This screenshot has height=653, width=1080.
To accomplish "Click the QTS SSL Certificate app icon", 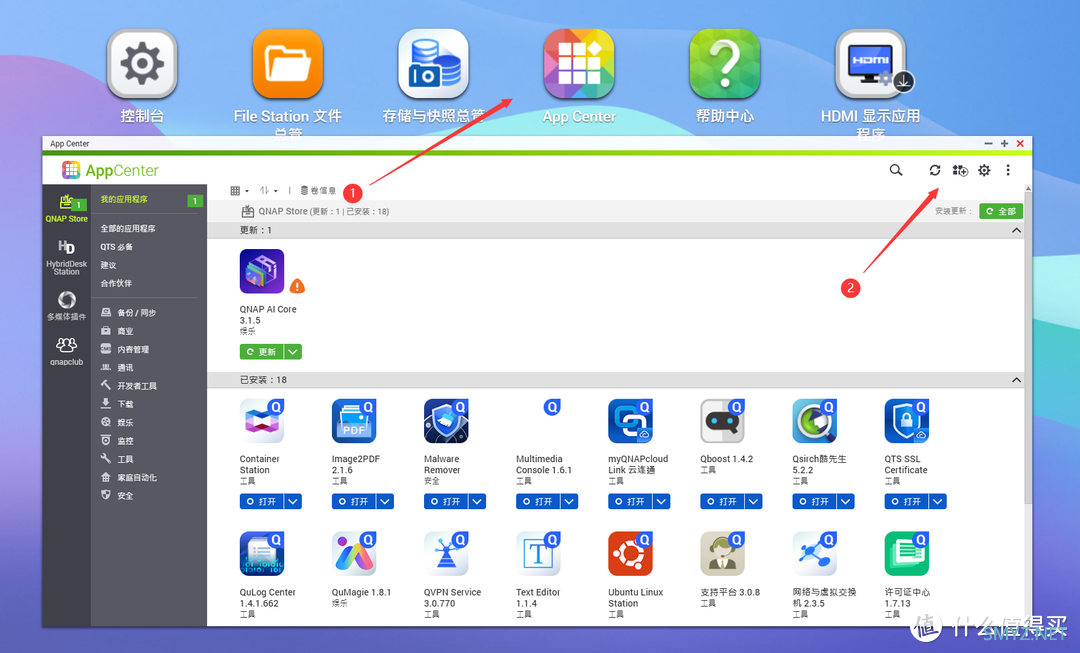I will coord(907,421).
